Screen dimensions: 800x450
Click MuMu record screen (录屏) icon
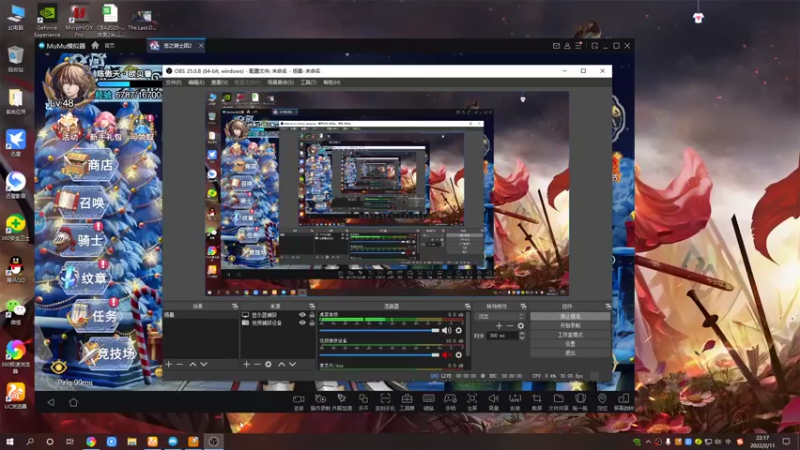[298, 398]
